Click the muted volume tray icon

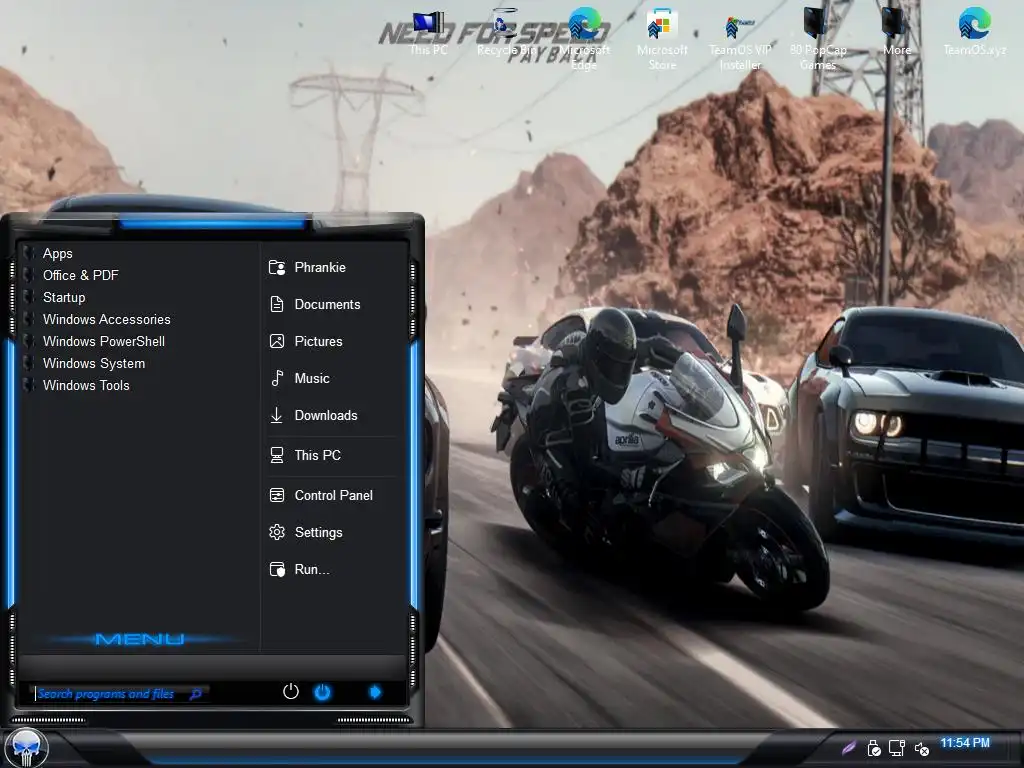click(921, 748)
